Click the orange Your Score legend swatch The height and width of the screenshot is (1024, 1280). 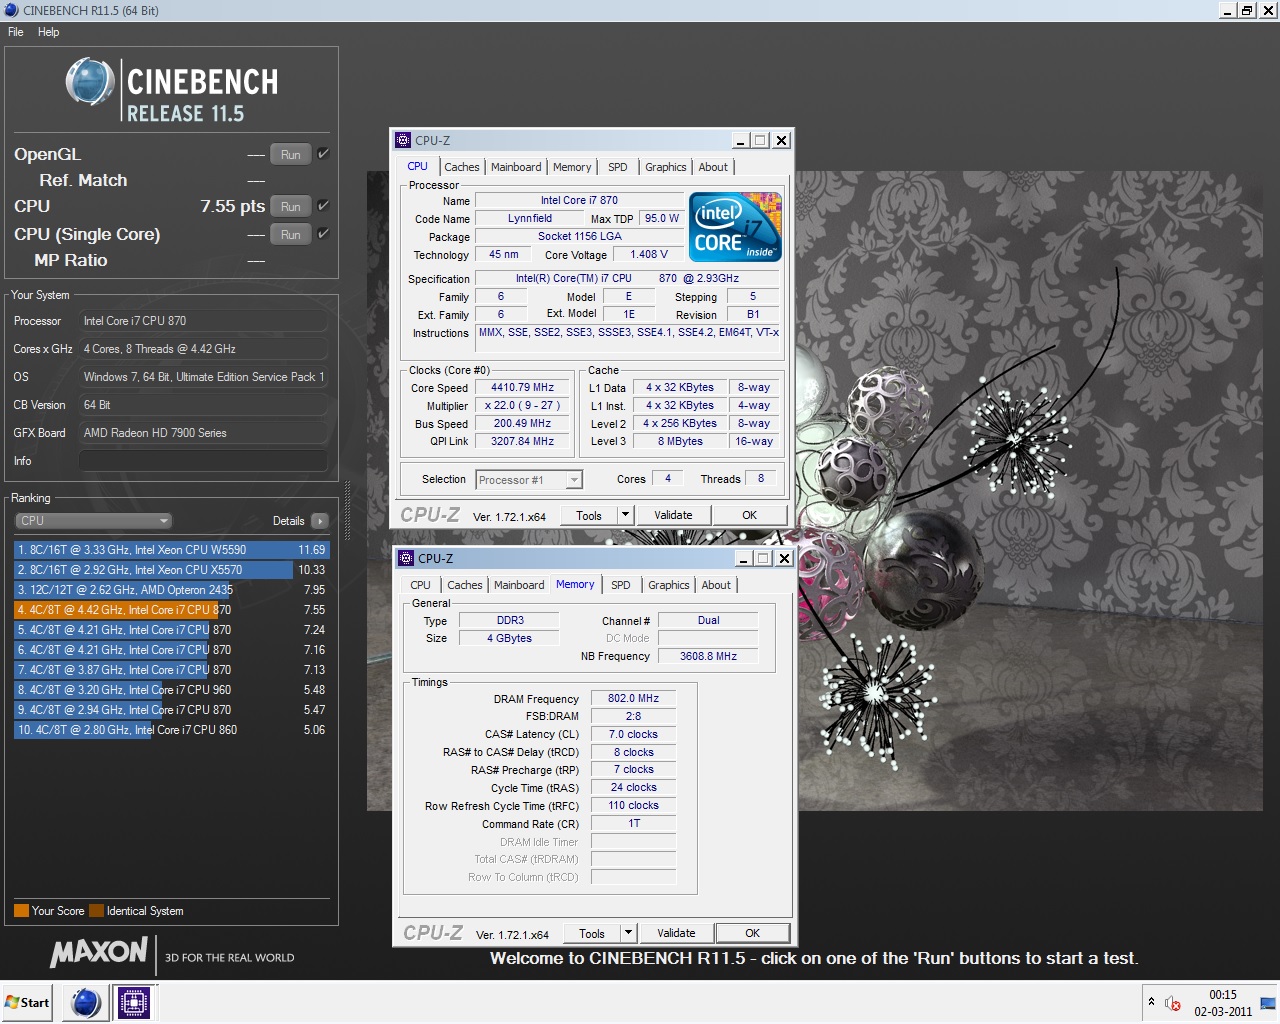(21, 911)
